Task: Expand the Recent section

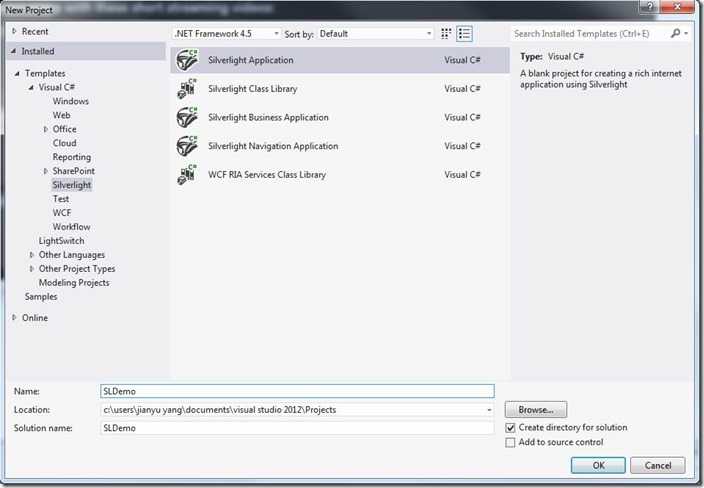Action: (14, 31)
